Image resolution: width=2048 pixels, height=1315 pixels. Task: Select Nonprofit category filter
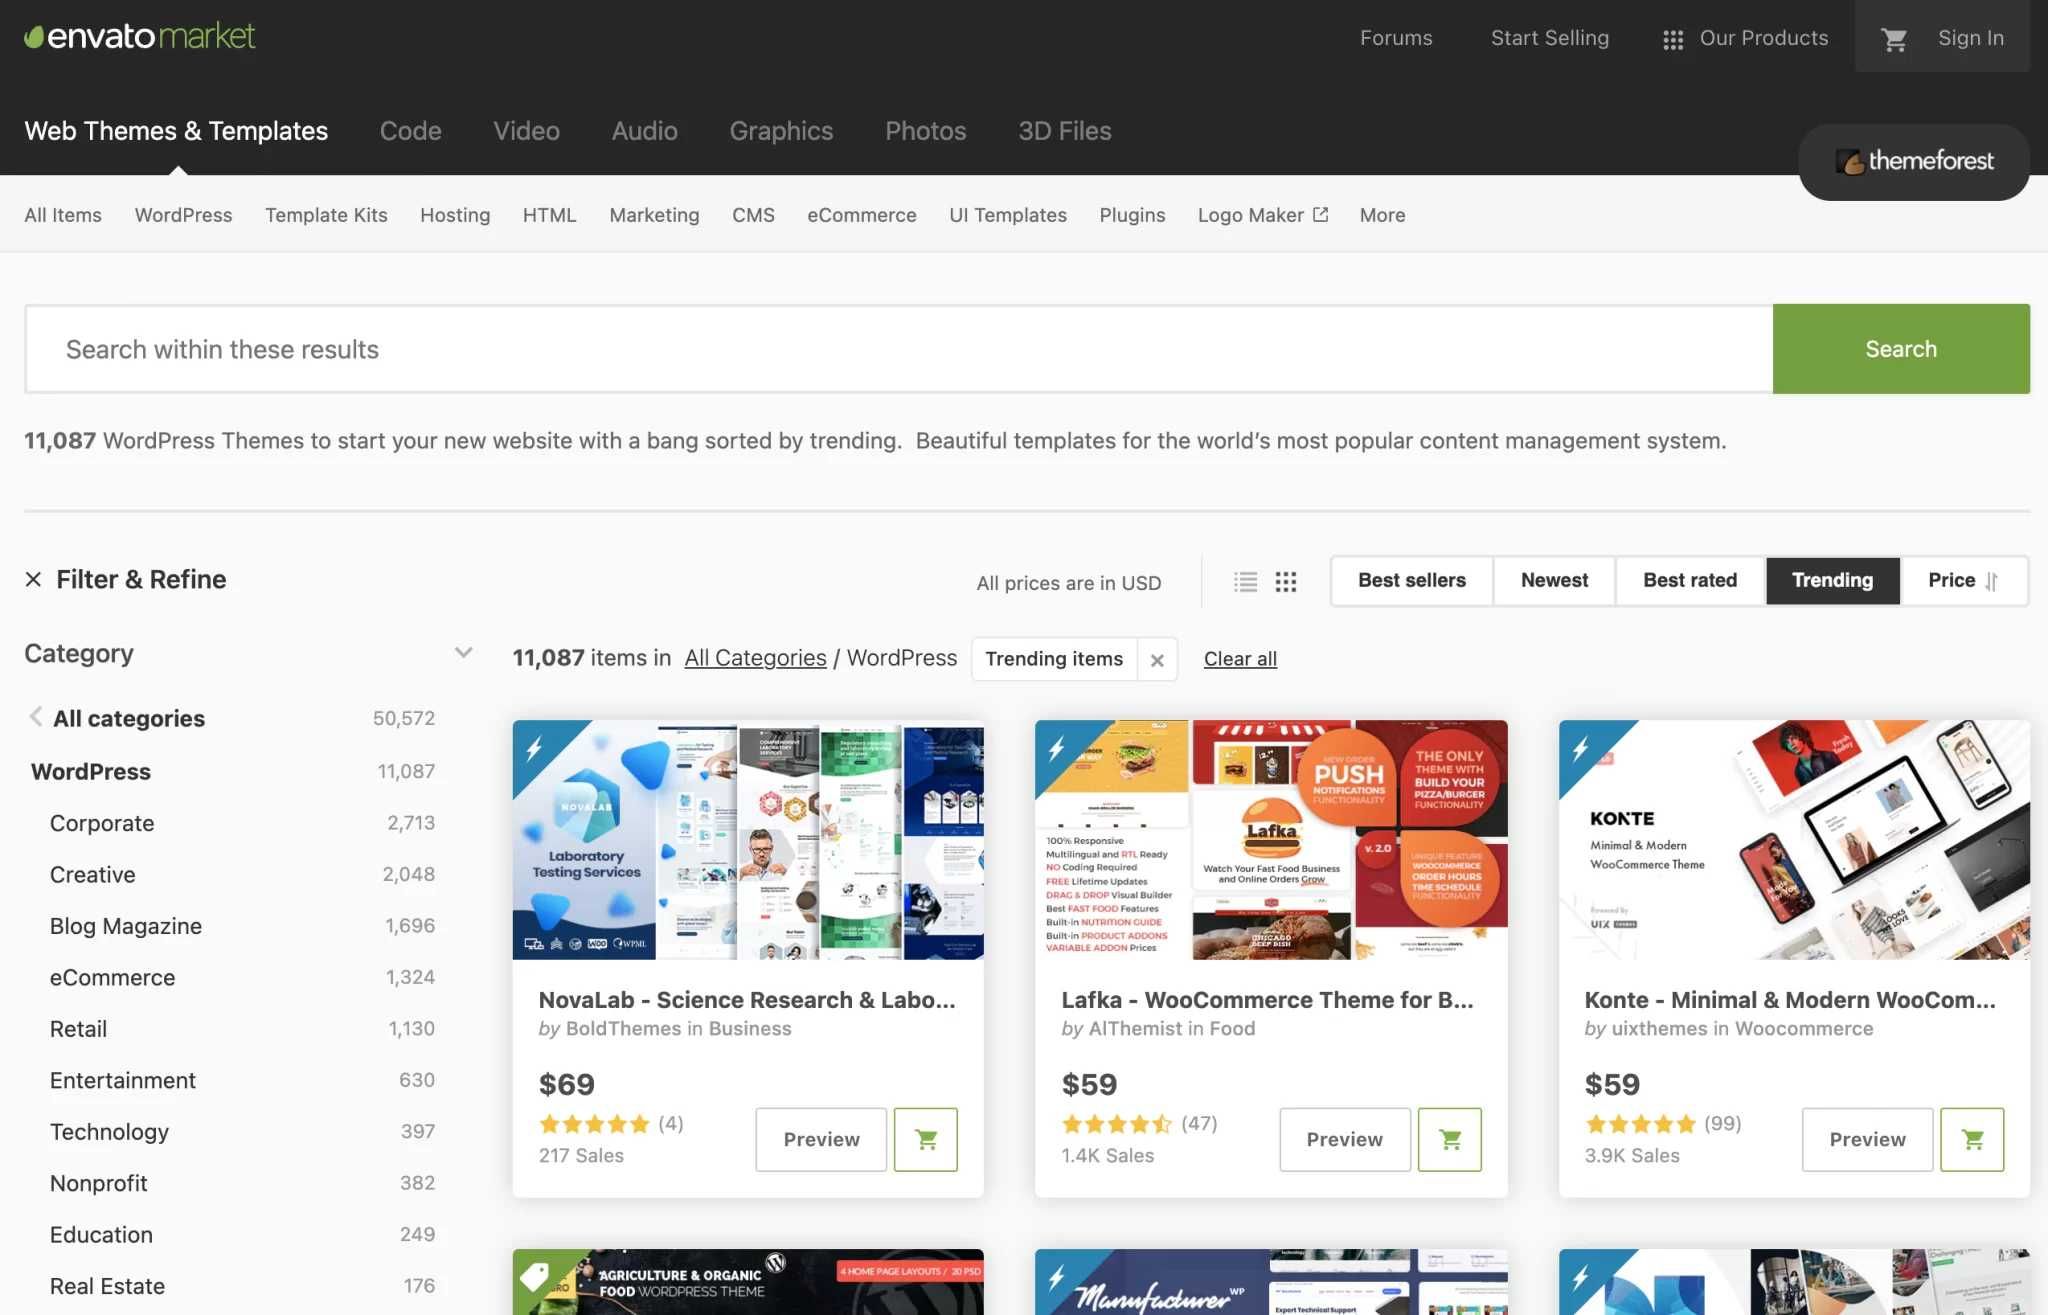pos(98,1184)
